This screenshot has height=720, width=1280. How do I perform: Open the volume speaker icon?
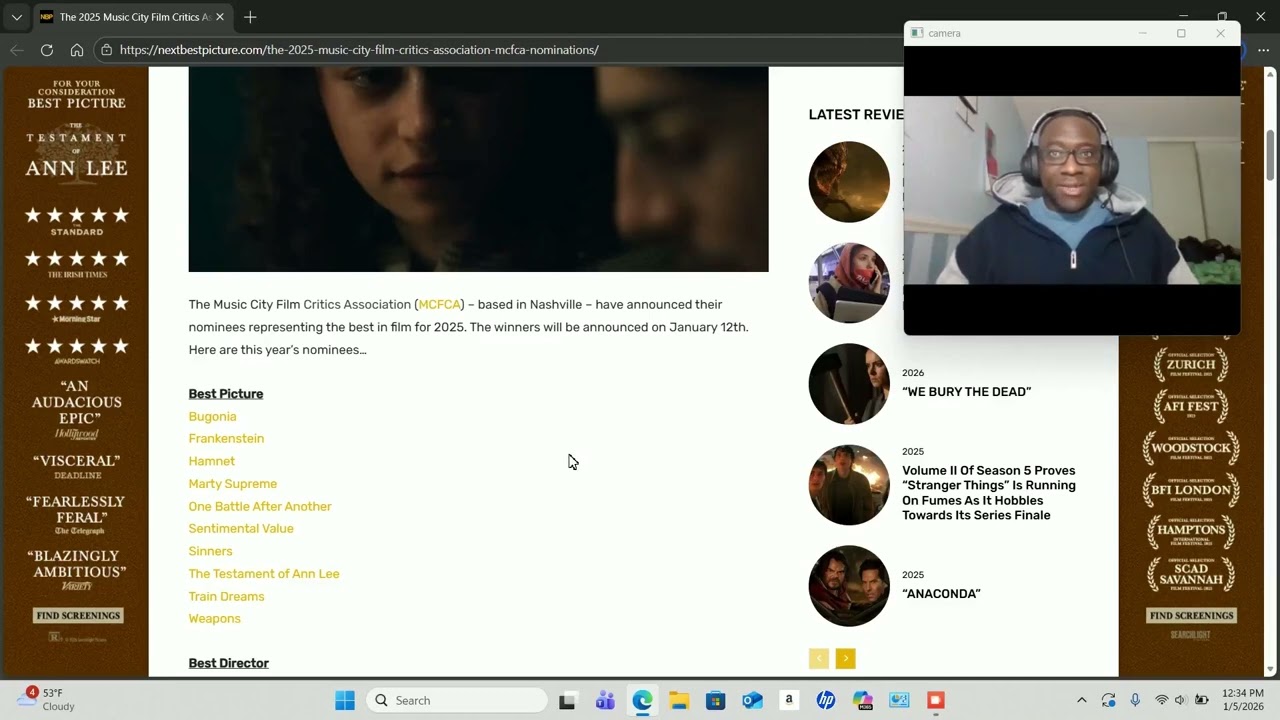click(x=1180, y=700)
